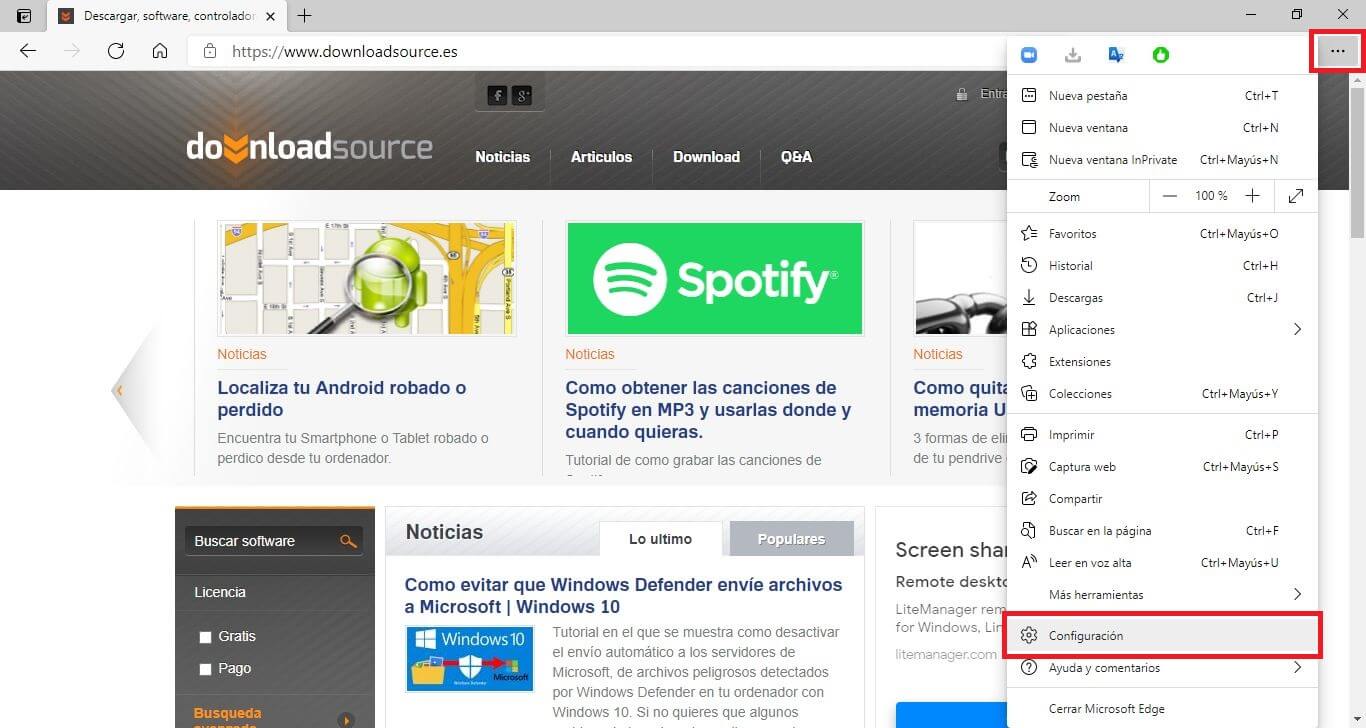
Task: Expand Más herramientas submenu
Action: click(x=1162, y=595)
